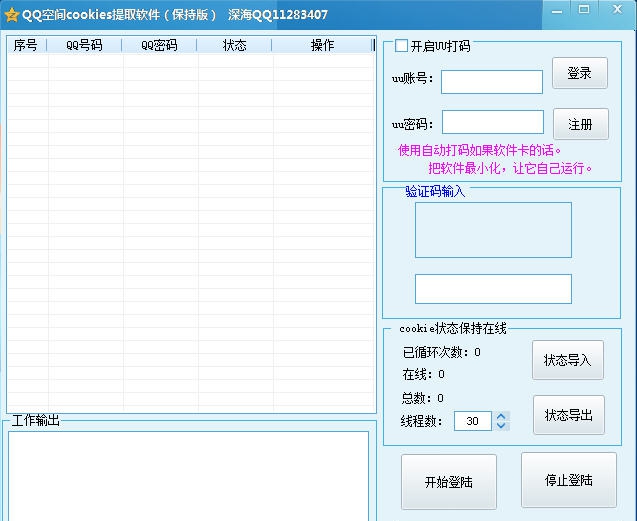Increase 线程数 with the up arrow
The image size is (637, 521).
501,417
